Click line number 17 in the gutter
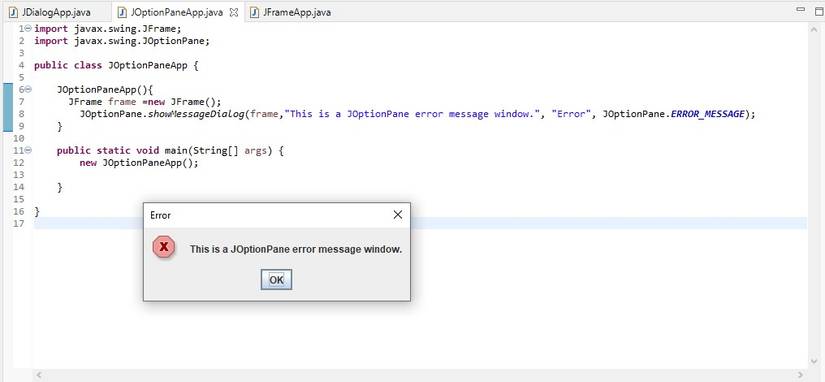This screenshot has width=825, height=382. 18,224
